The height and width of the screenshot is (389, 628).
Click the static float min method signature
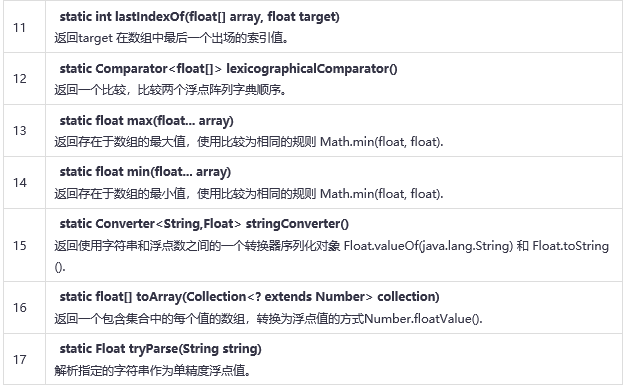[145, 172]
